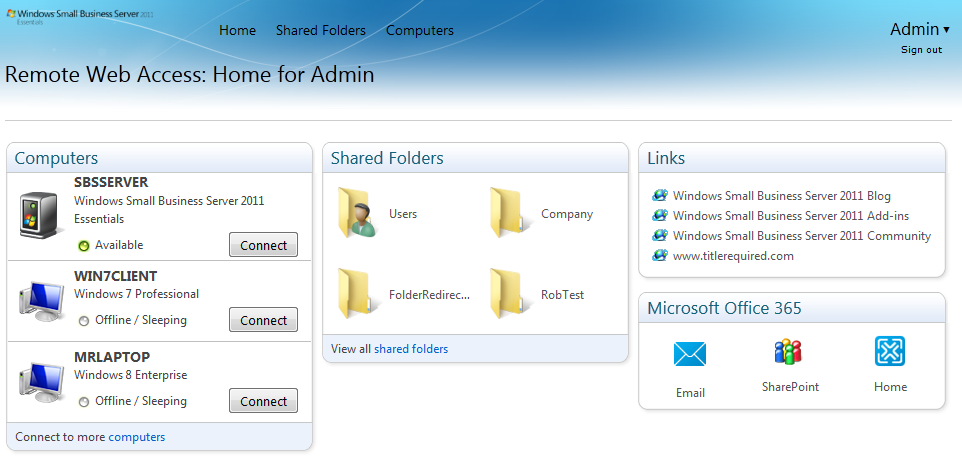The image size is (962, 472).
Task: Click the Office 365 Home icon
Action: click(890, 351)
